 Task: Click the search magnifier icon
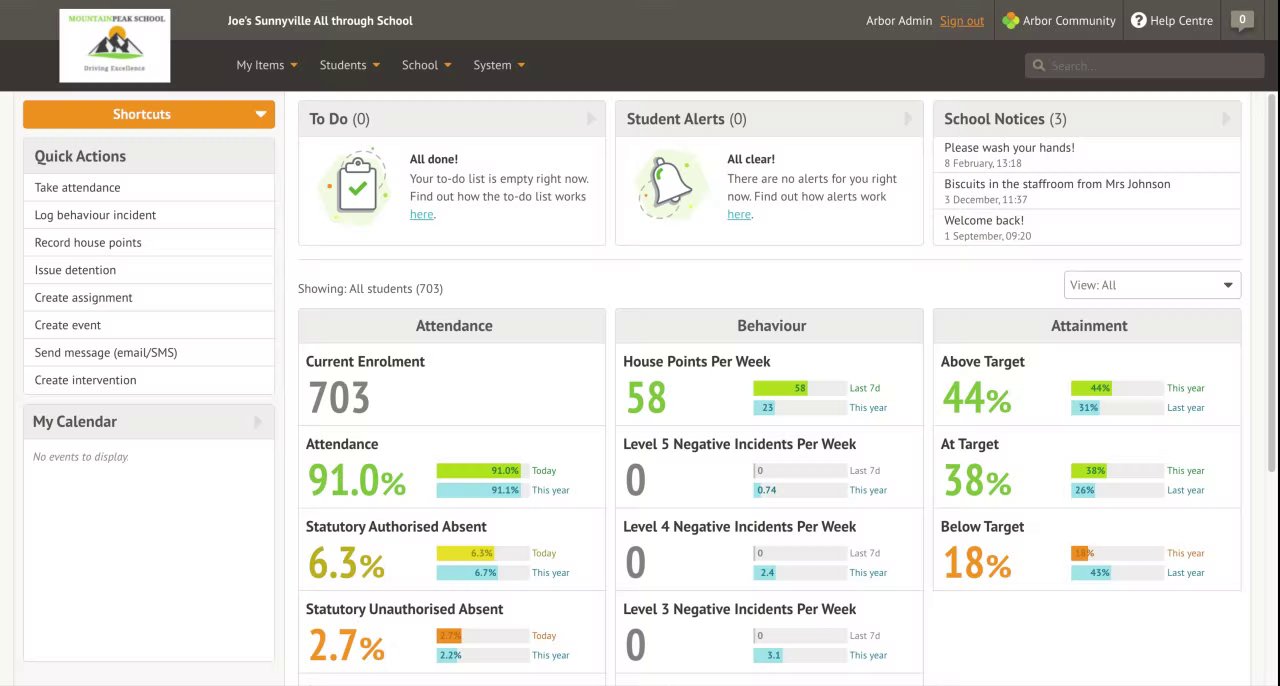tap(1039, 66)
